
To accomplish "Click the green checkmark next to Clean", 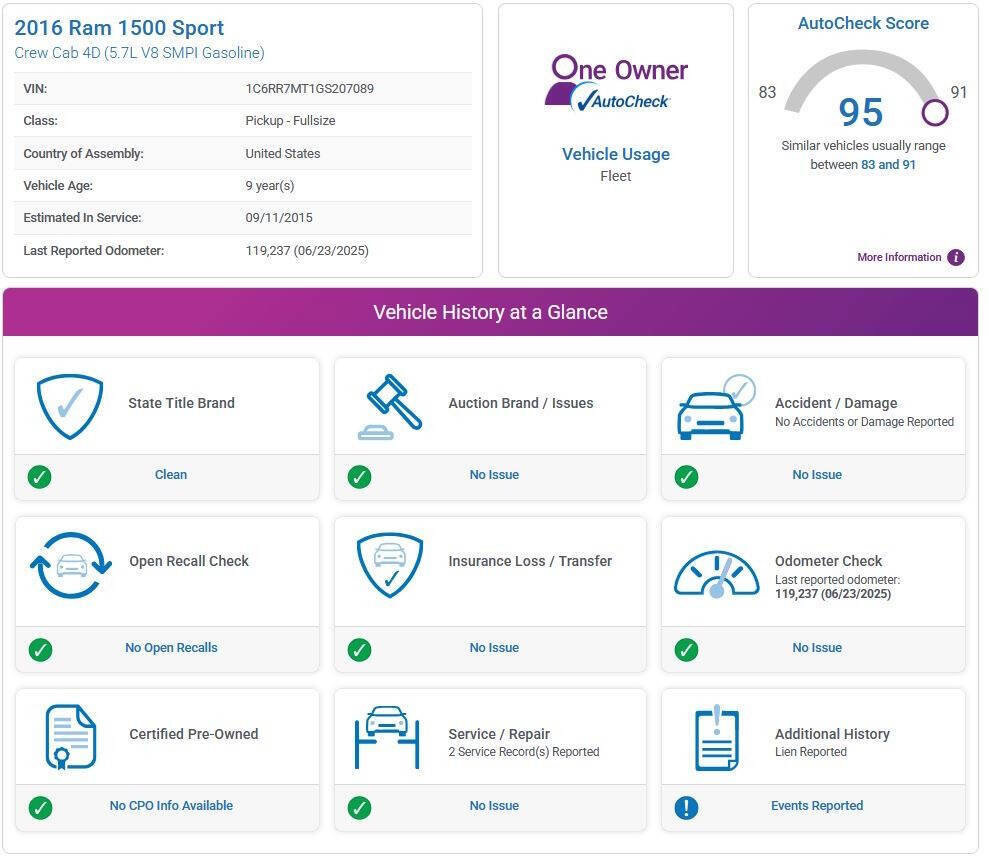I will [40, 477].
